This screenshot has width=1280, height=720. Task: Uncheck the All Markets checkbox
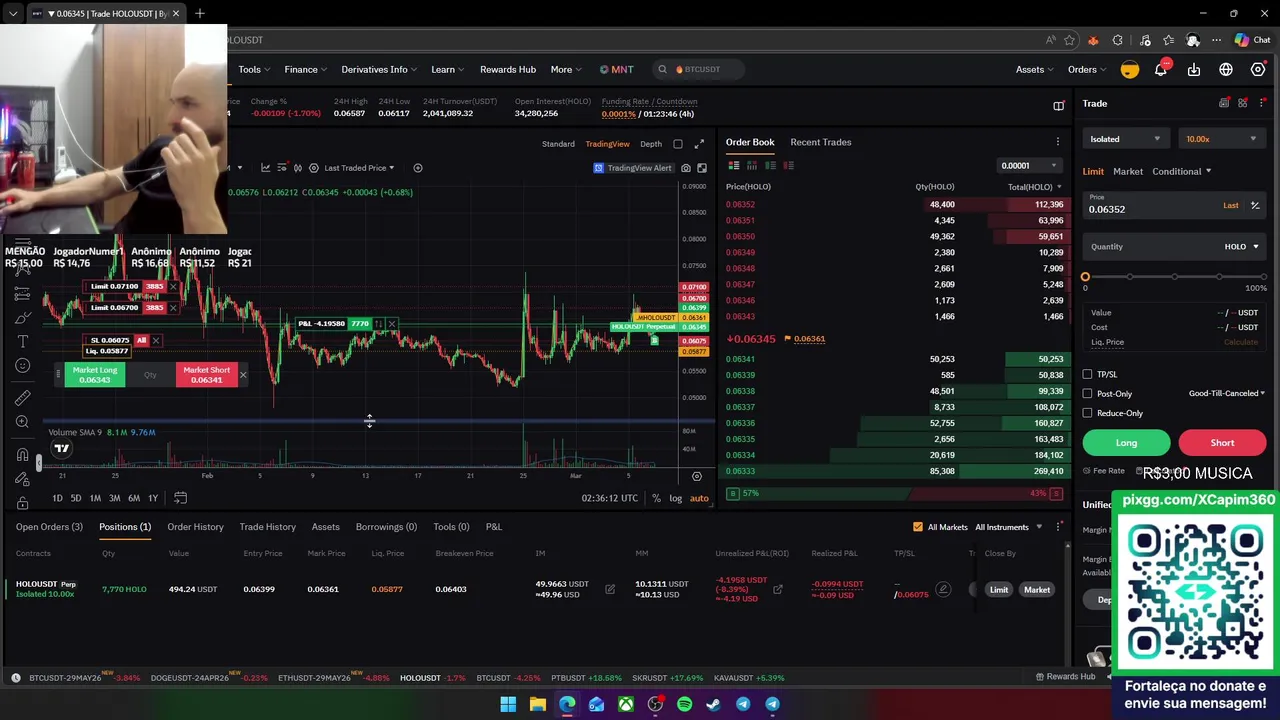(x=918, y=527)
